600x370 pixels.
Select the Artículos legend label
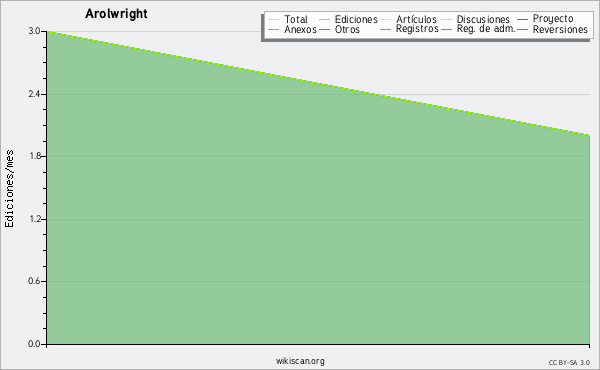[x=416, y=20]
